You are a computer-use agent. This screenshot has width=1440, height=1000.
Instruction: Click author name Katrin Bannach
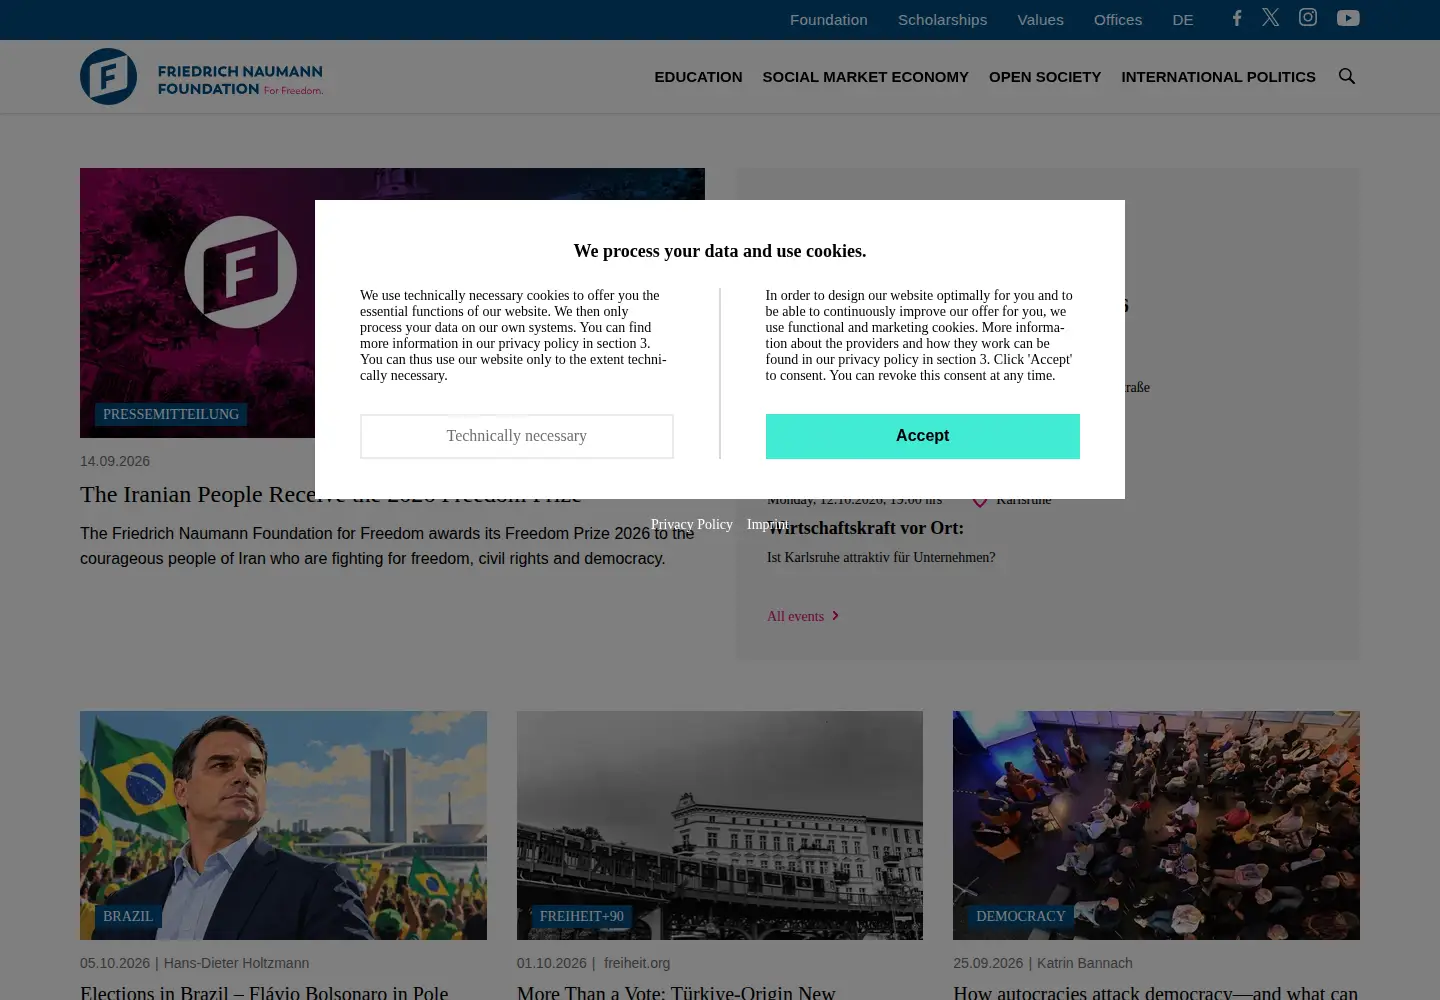click(x=1085, y=963)
